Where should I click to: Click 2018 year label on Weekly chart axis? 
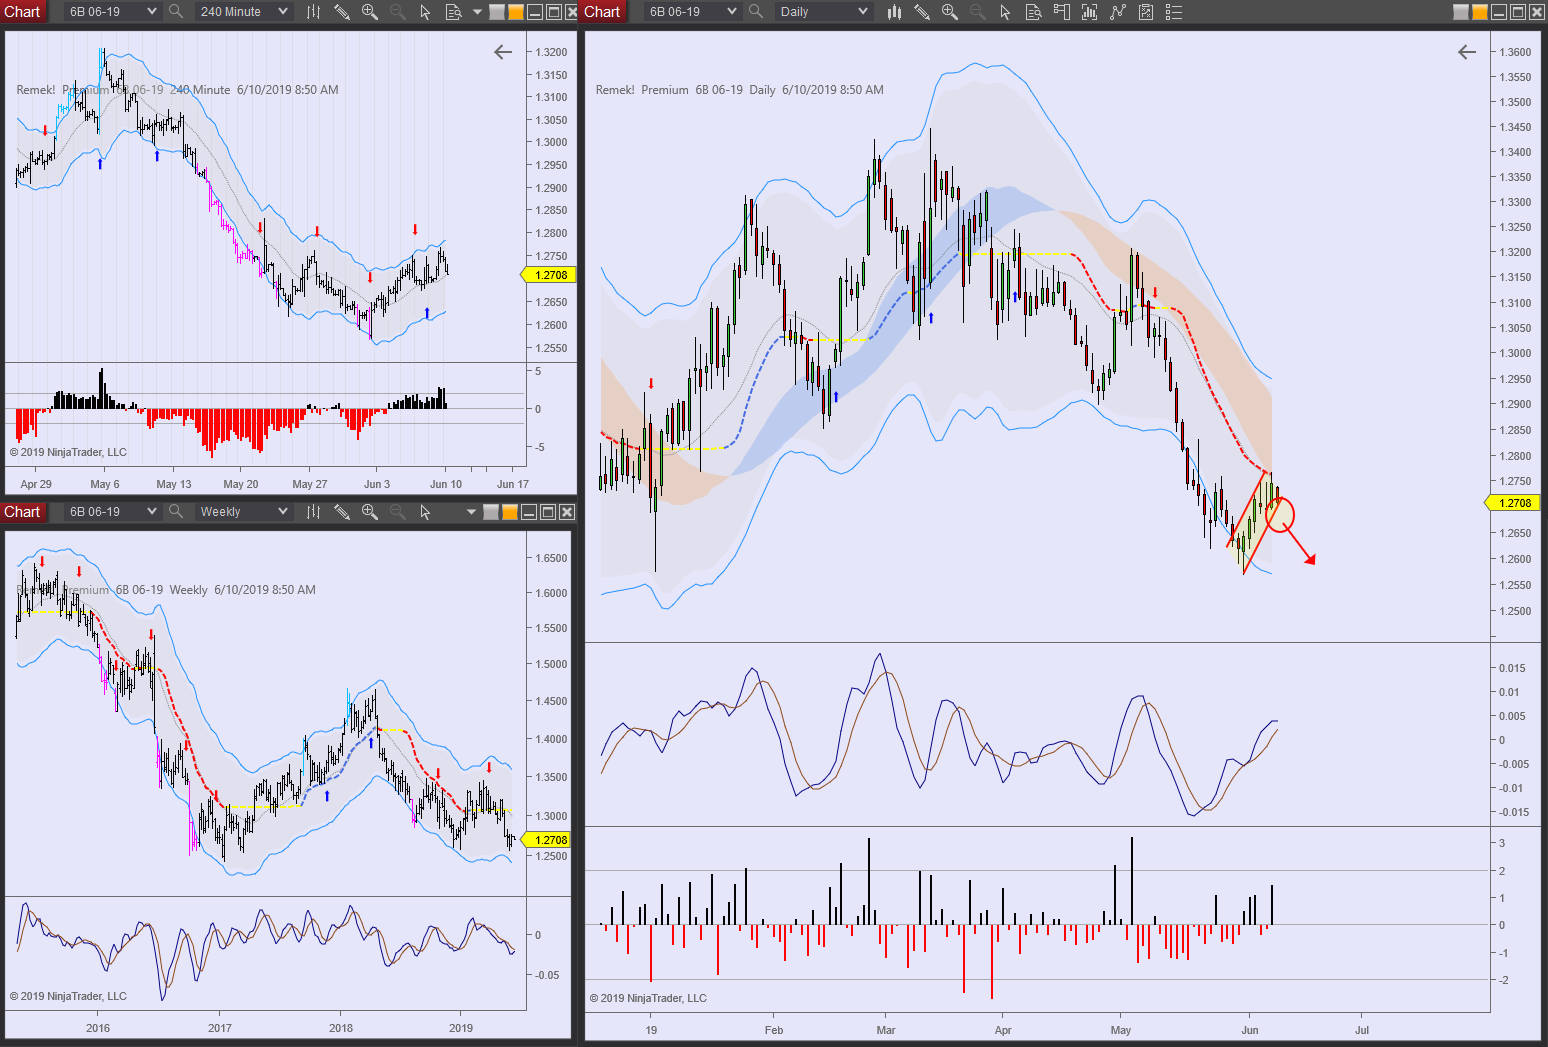tap(341, 1028)
